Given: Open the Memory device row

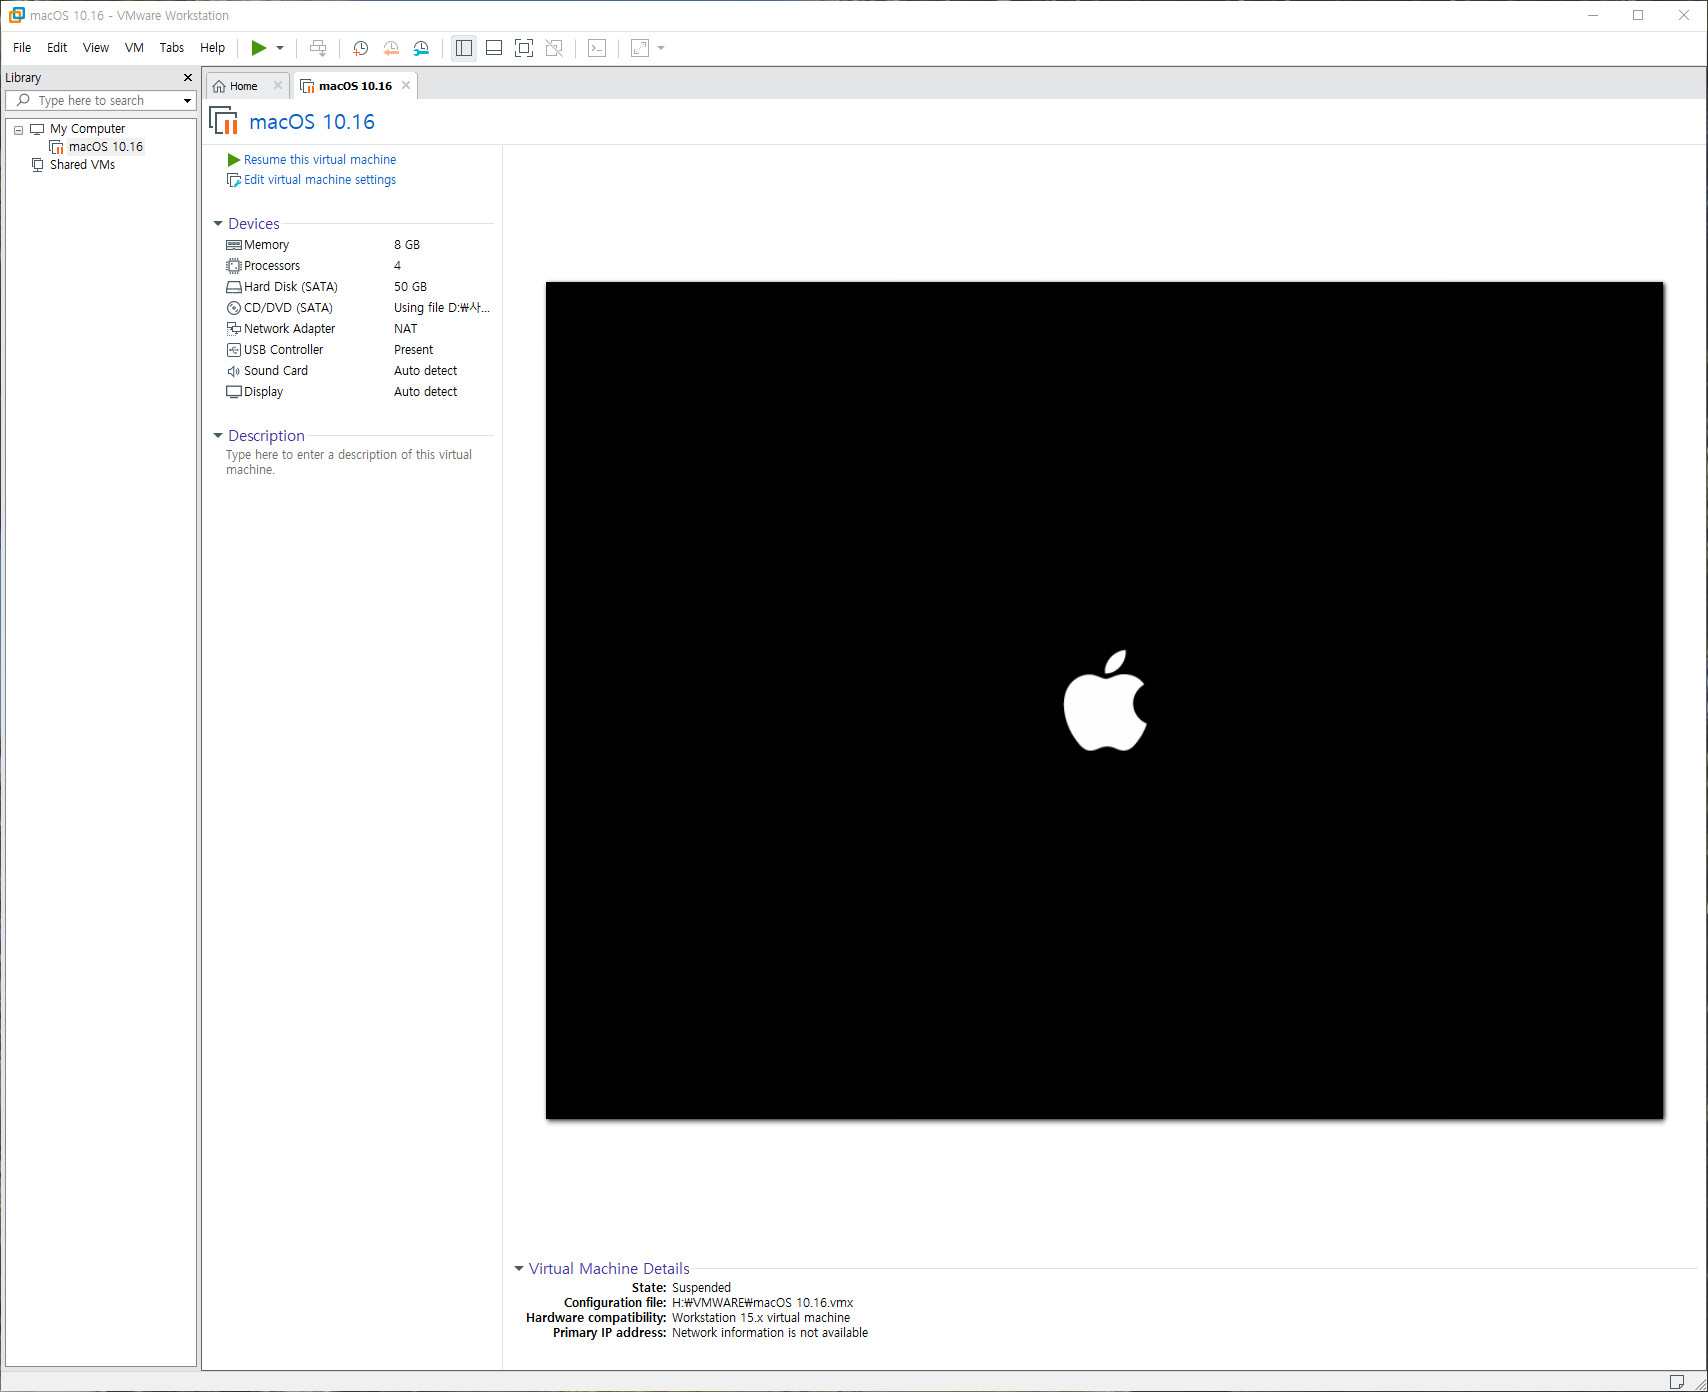Looking at the screenshot, I should pyautogui.click(x=358, y=245).
